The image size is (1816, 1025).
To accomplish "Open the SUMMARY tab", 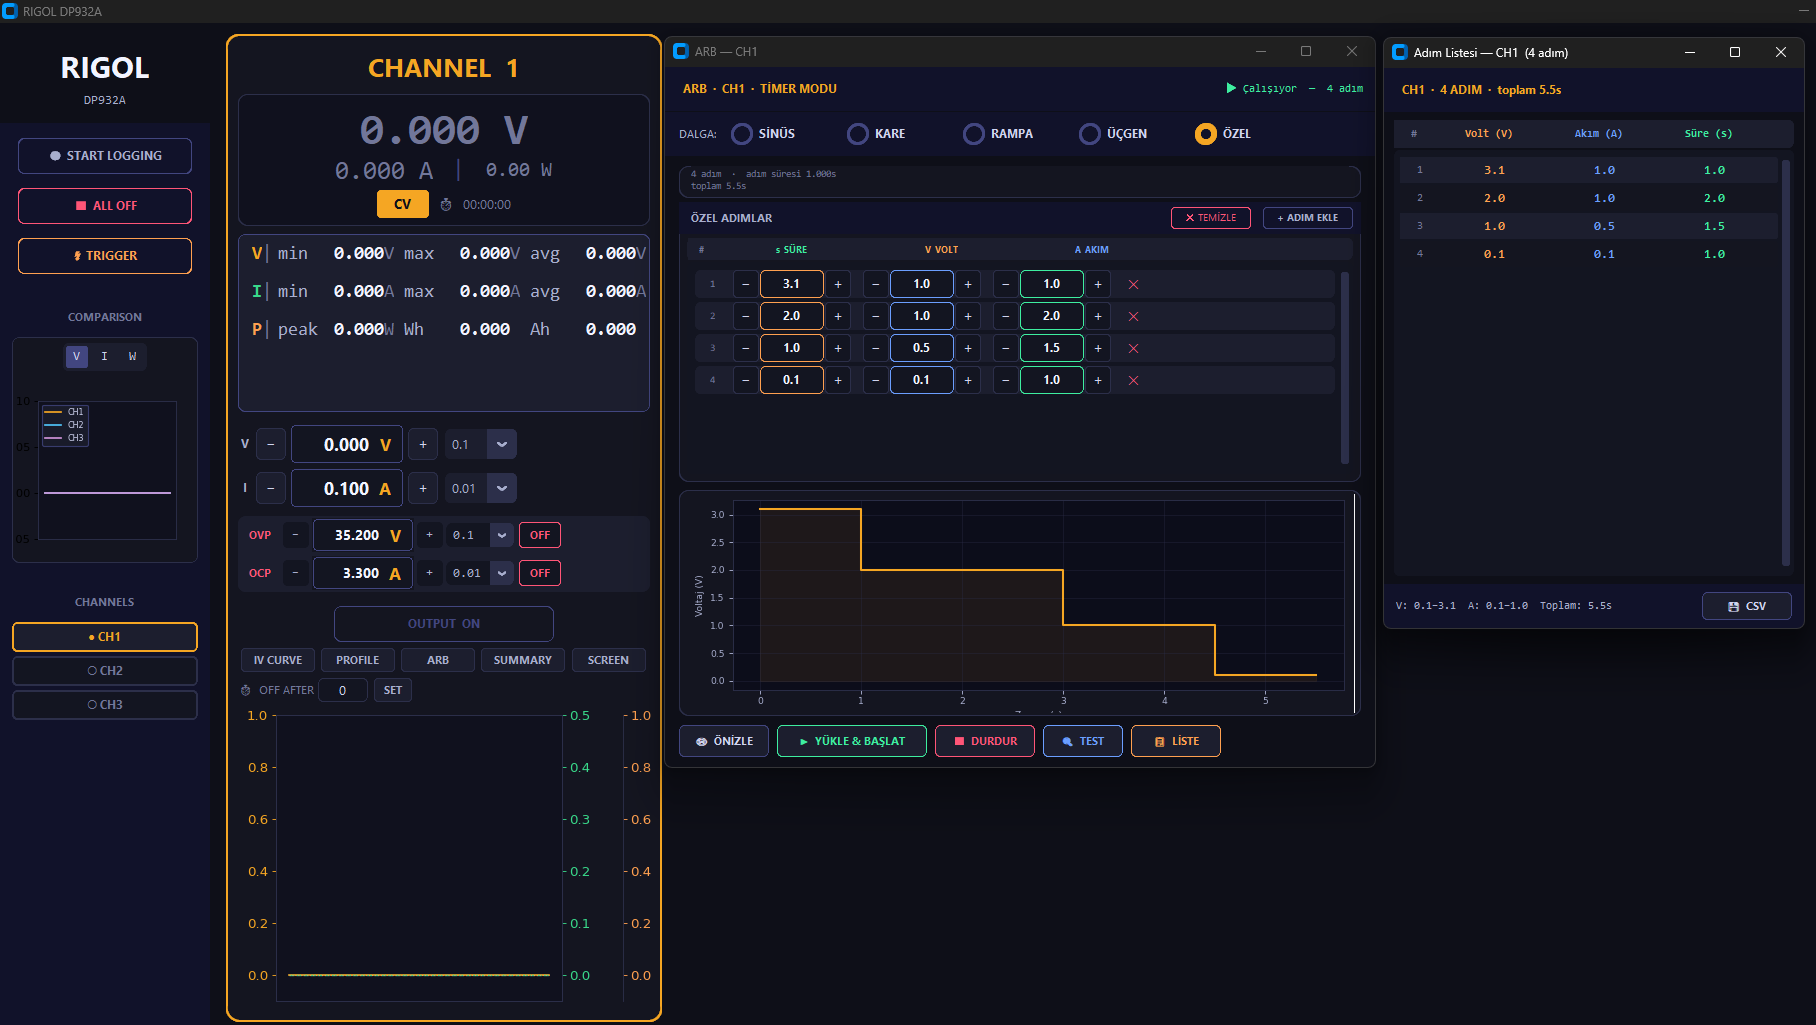I will click(x=522, y=661).
